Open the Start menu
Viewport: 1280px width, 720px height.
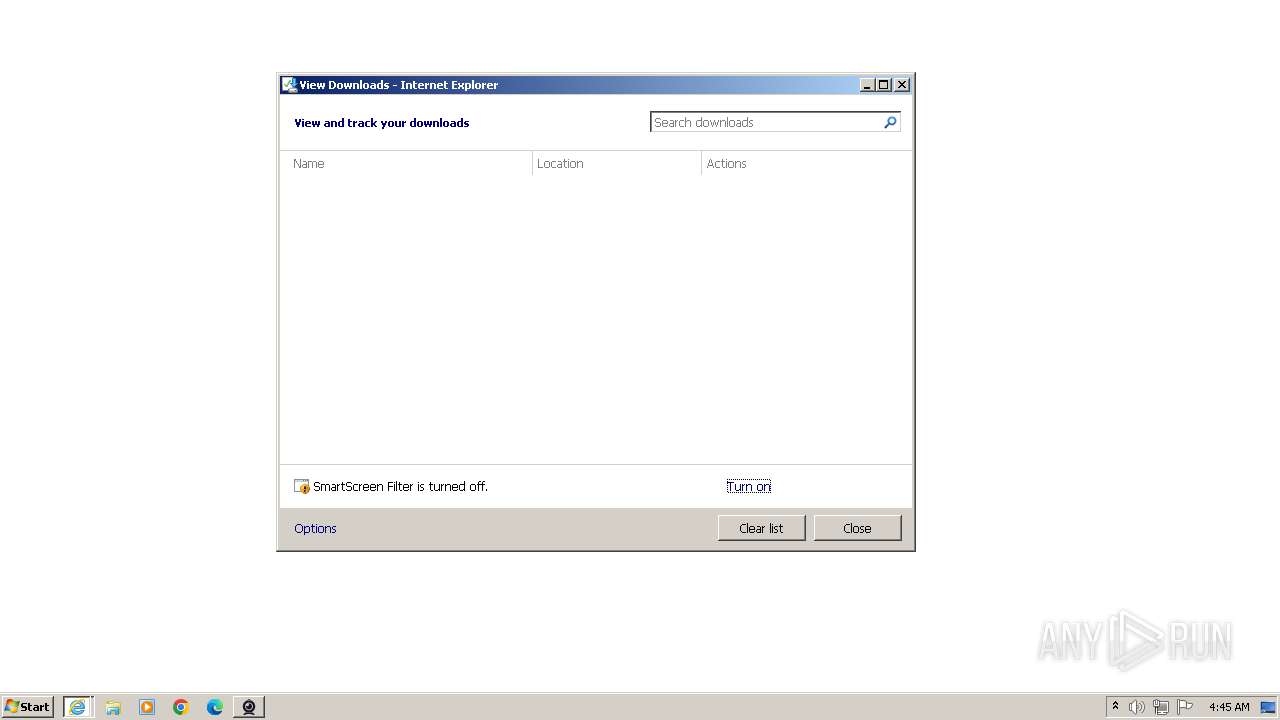click(x=28, y=707)
